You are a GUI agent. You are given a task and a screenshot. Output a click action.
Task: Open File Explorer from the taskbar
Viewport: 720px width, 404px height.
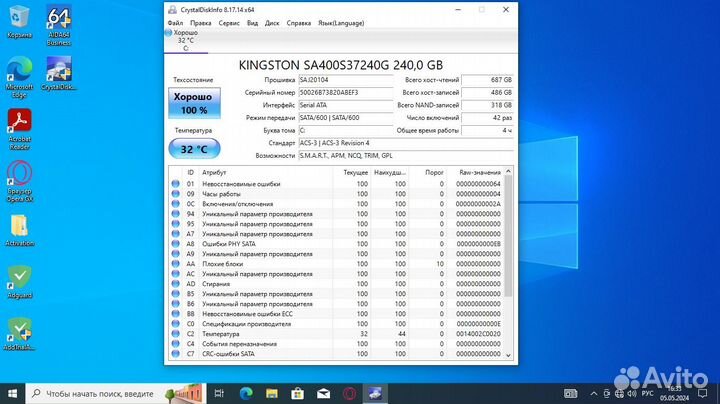271,393
